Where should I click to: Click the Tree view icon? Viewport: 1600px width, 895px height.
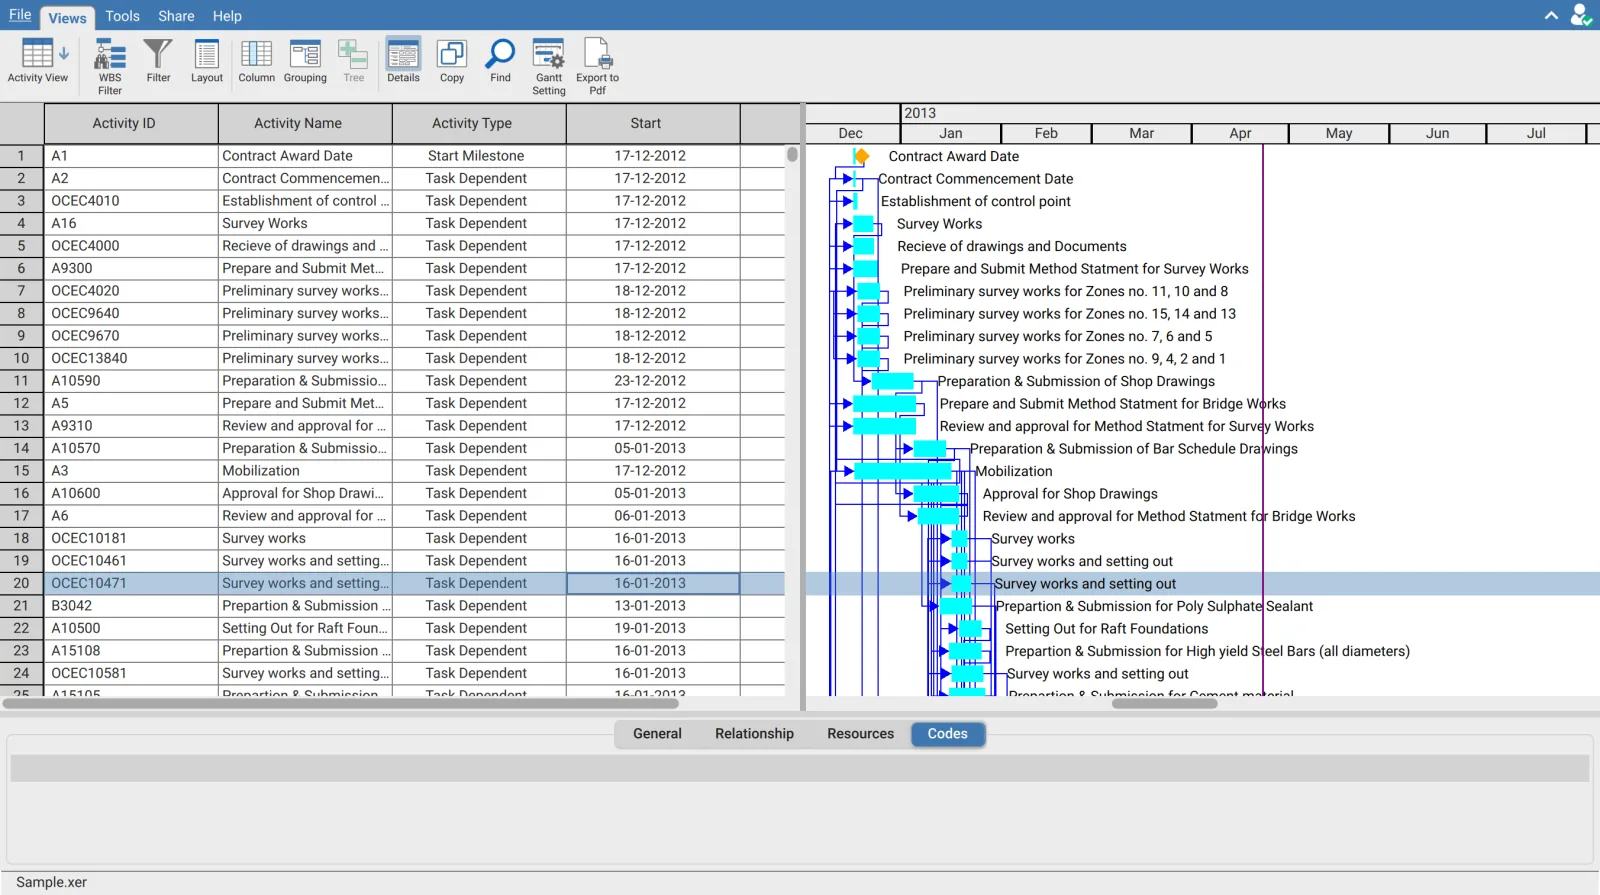point(353,62)
